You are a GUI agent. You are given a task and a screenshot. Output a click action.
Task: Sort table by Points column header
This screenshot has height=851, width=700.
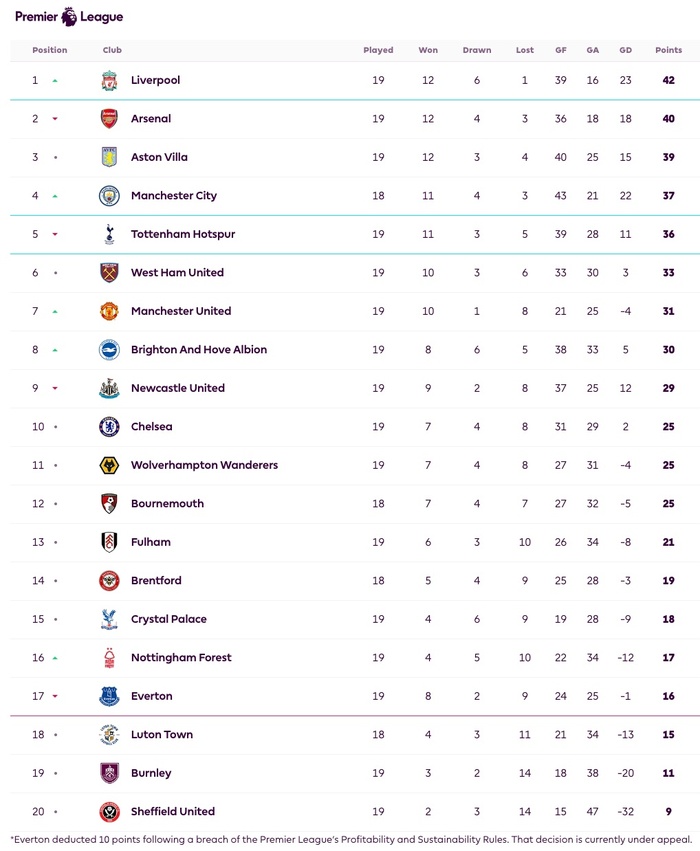(x=668, y=50)
